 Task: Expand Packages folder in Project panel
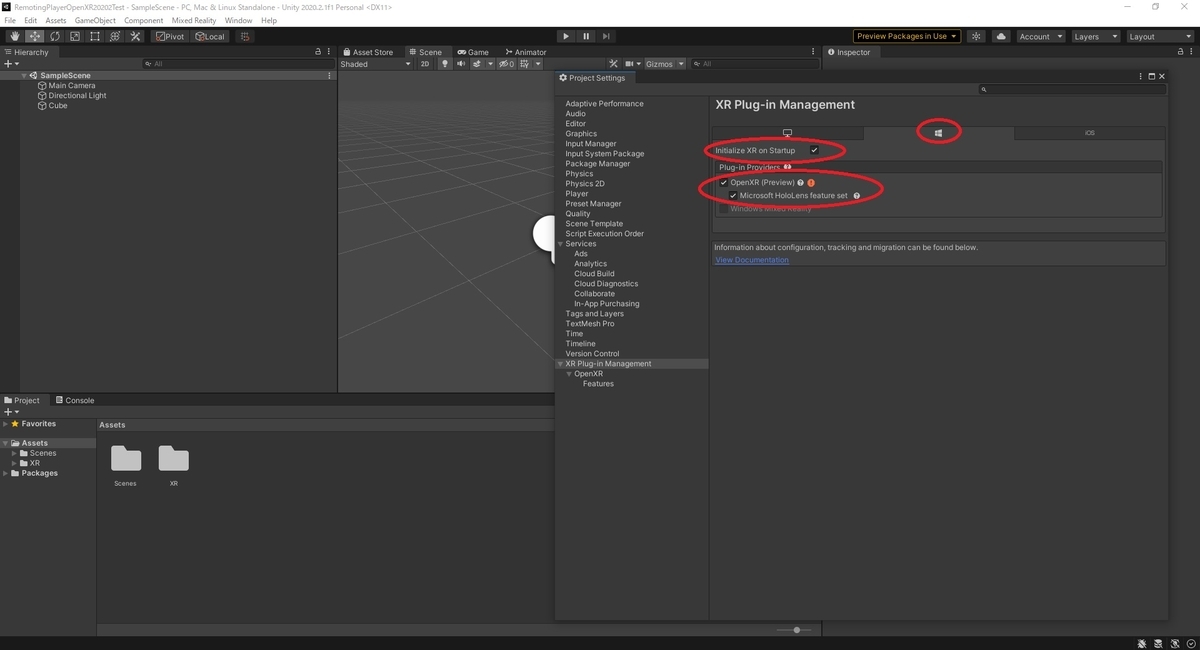coord(5,473)
